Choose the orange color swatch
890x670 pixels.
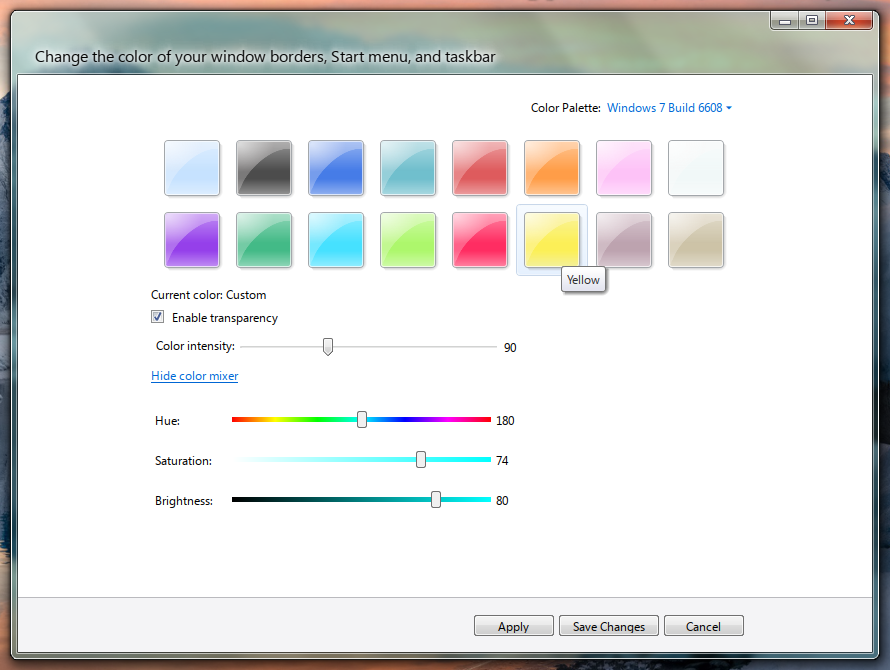coord(552,168)
